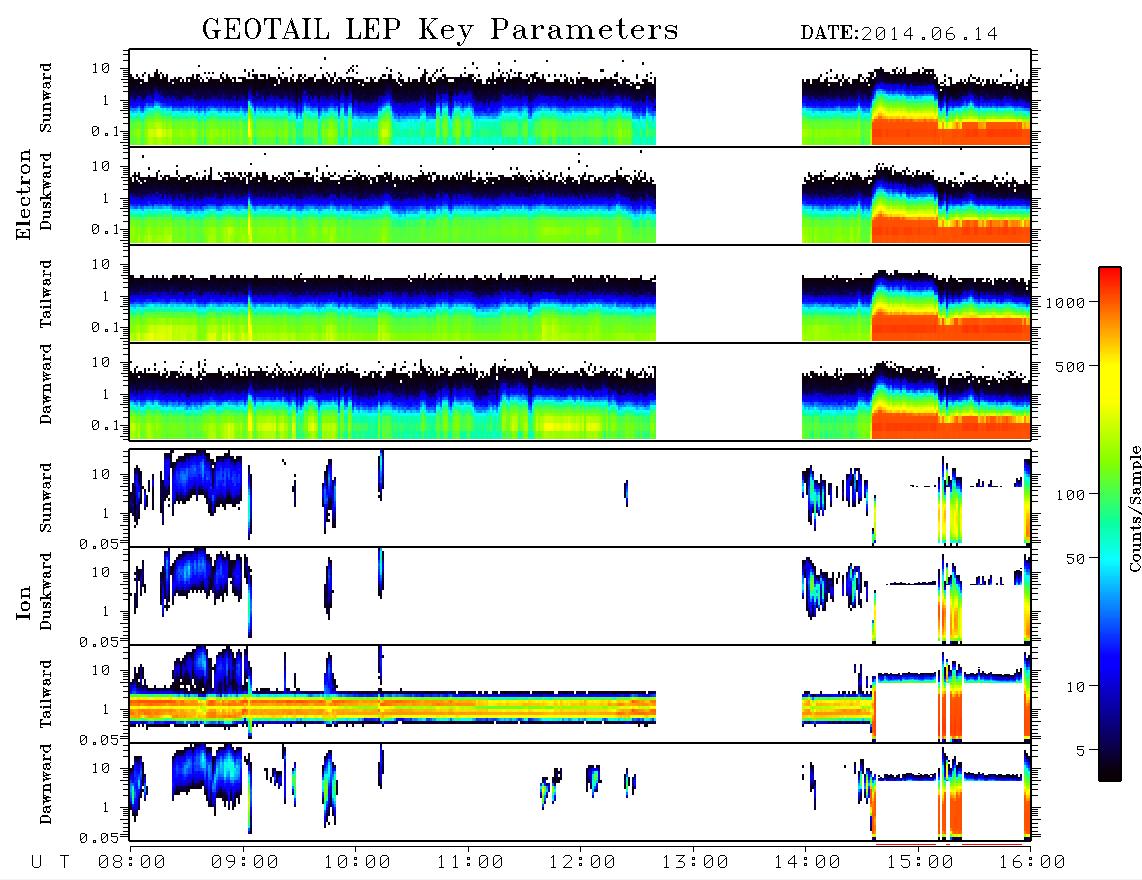Image resolution: width=1142 pixels, height=880 pixels.
Task: Click the Electron Sunward spectrogram panel
Action: [580, 98]
